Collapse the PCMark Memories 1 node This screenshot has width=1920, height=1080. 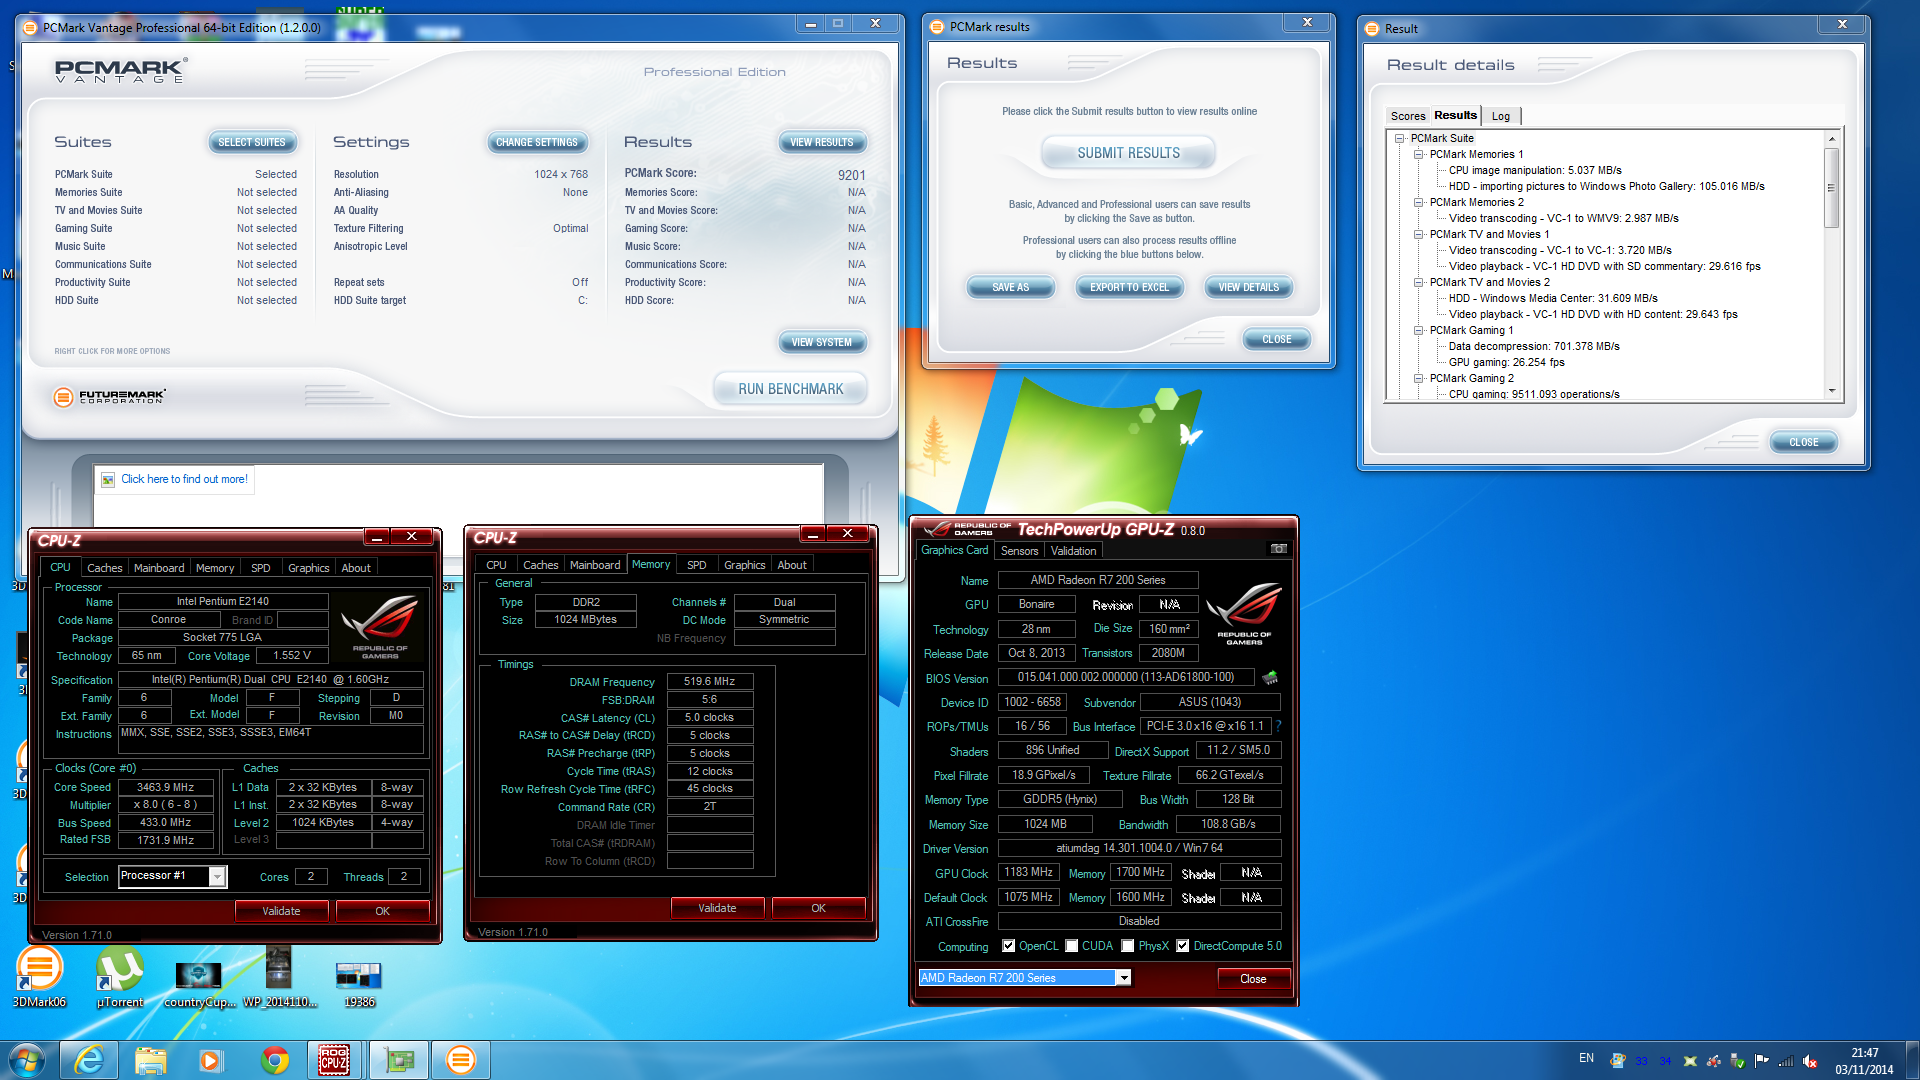[1418, 155]
